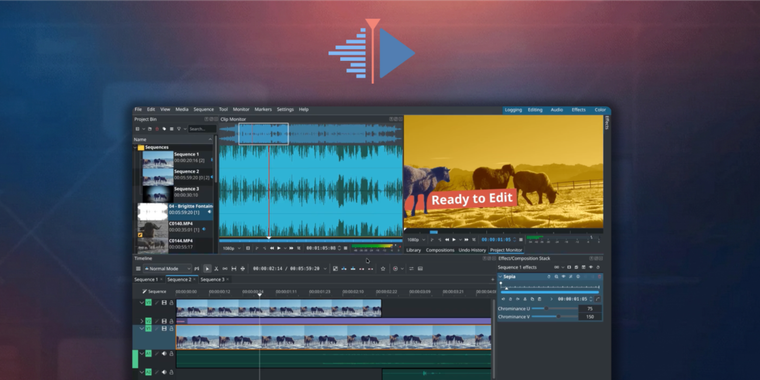This screenshot has width=760, height=380.
Task: Open the dropdown arrow next to timeline record
Action: click(x=401, y=269)
